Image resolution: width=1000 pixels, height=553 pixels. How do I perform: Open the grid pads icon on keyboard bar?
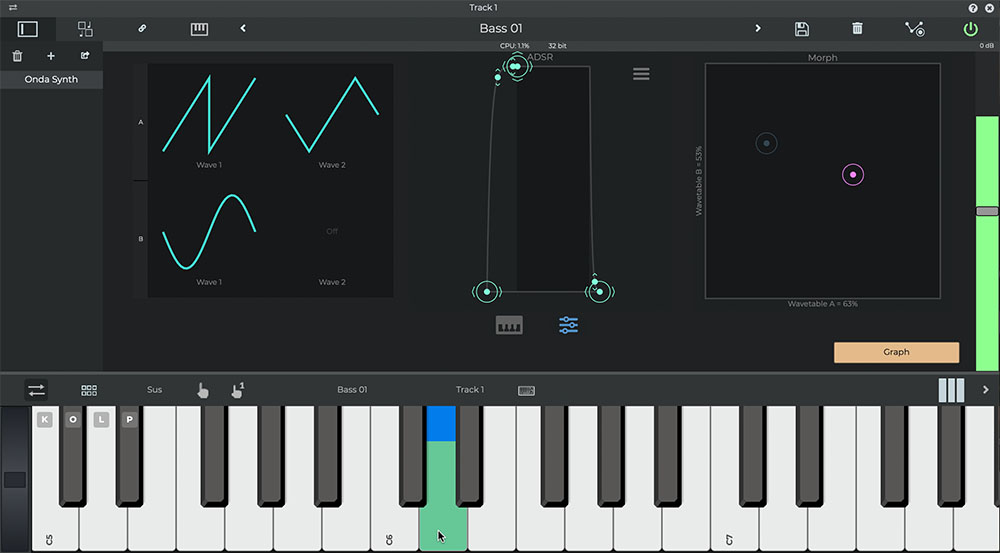(x=89, y=390)
